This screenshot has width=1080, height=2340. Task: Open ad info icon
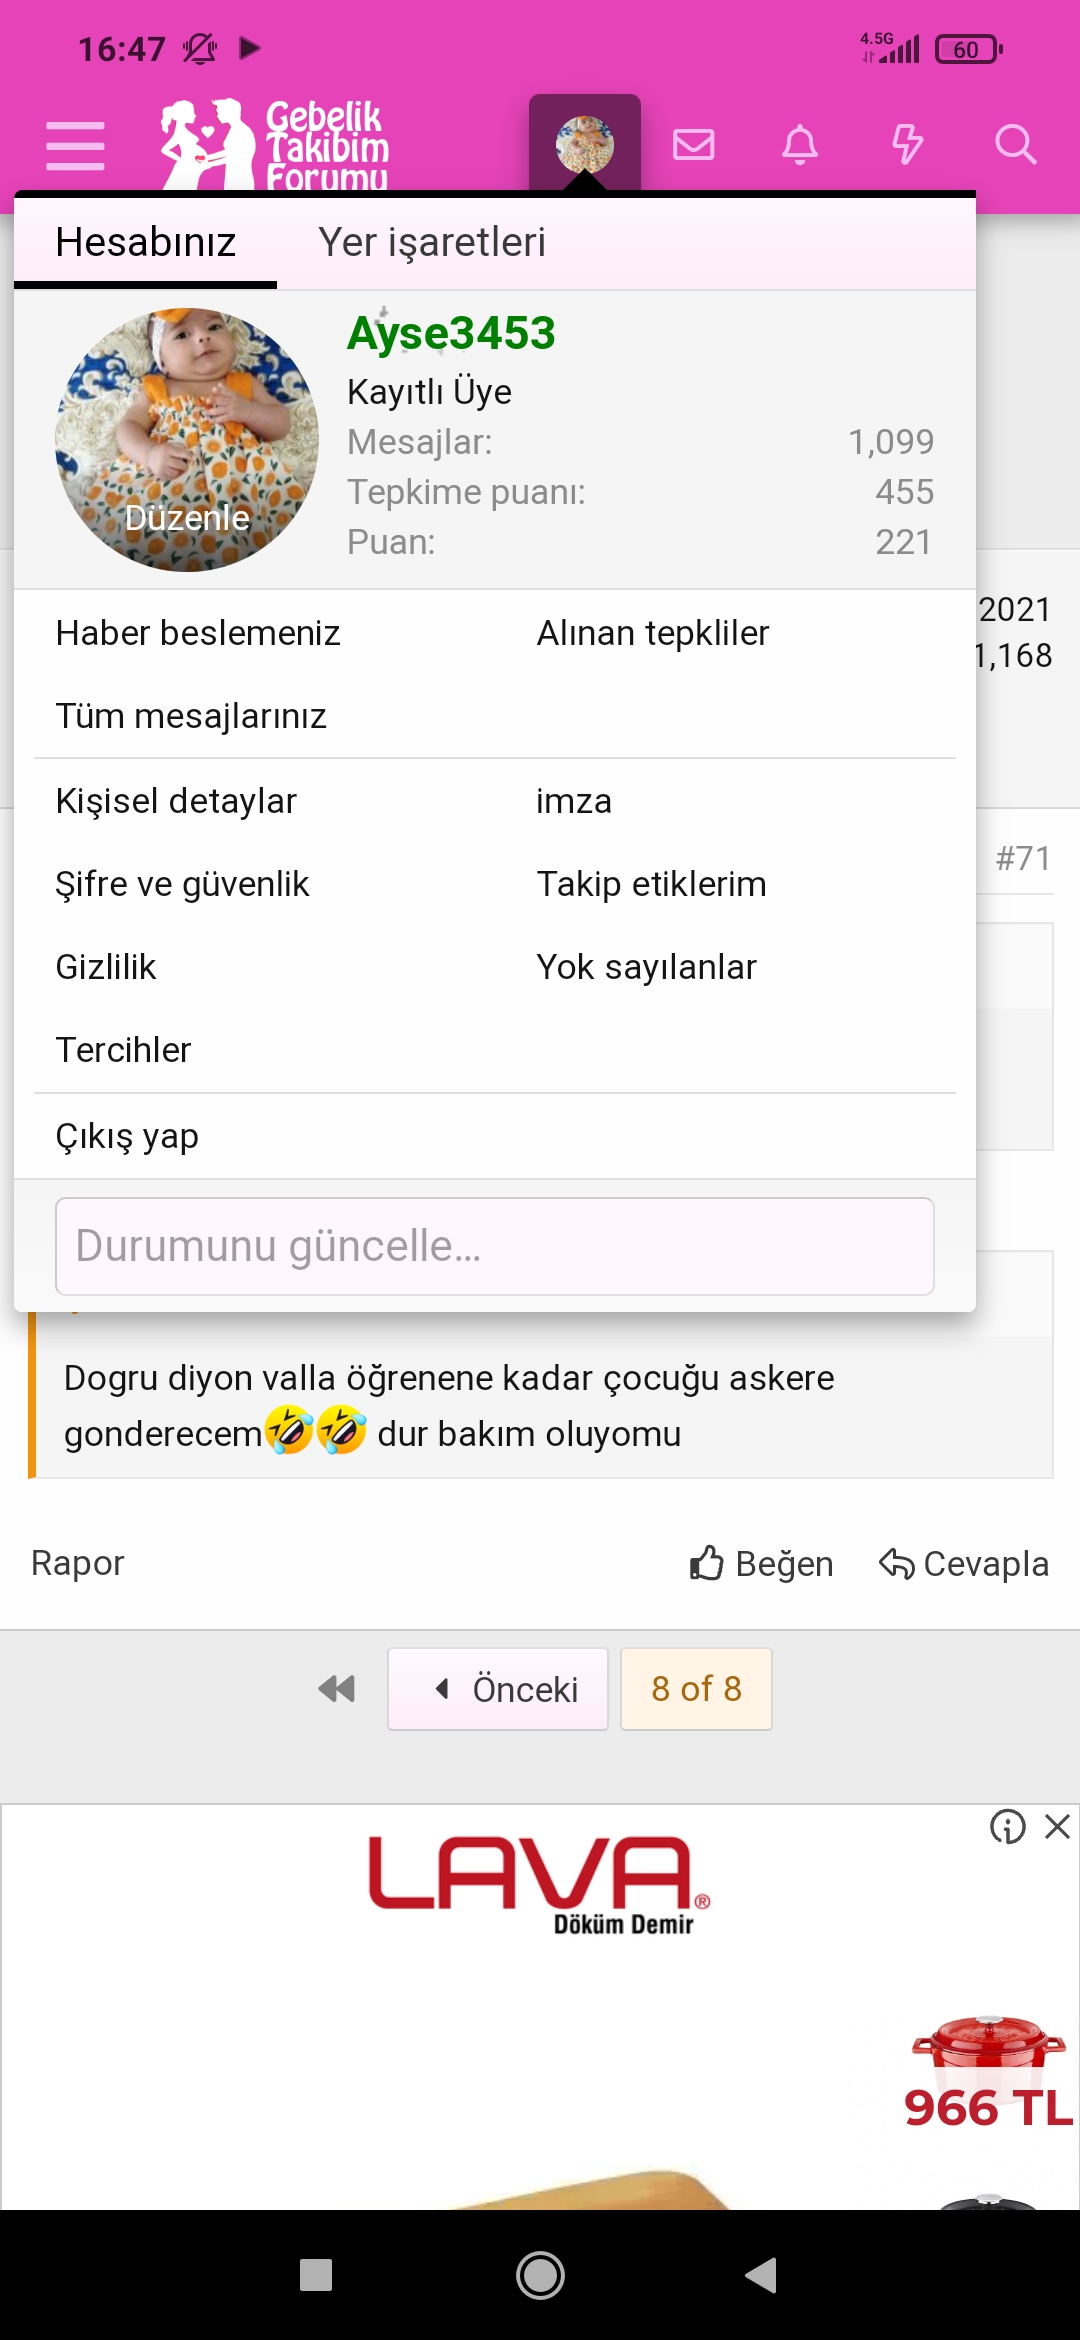1007,1827
